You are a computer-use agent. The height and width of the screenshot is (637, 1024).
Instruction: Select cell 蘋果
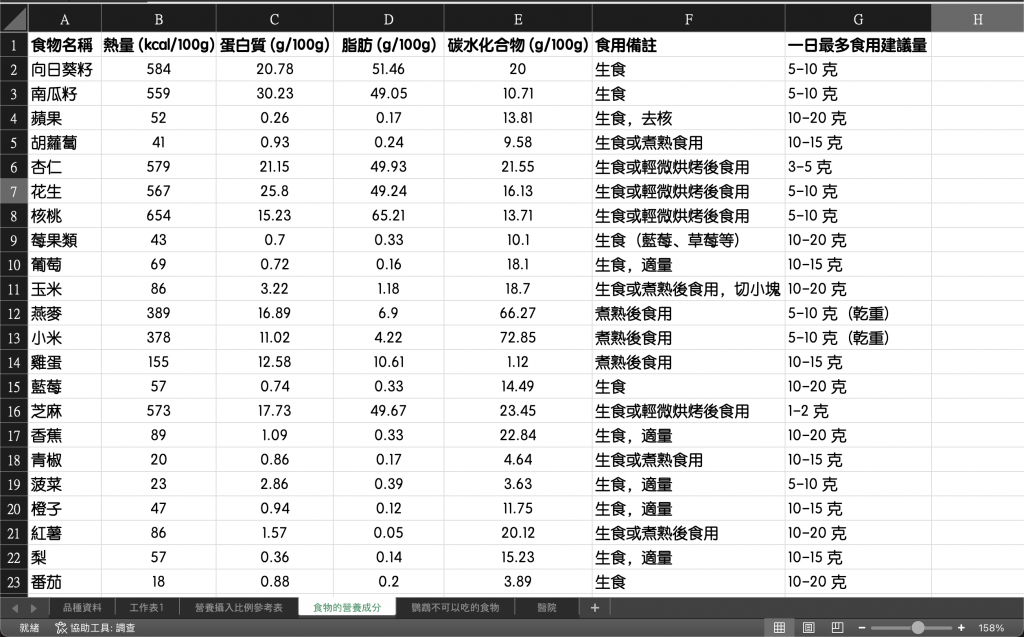[x=65, y=118]
